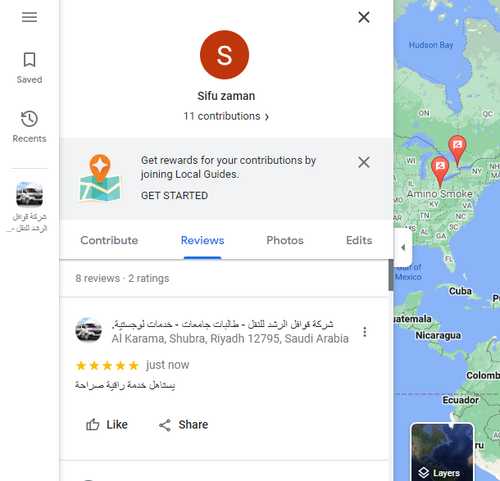Click the Sifu zaman name text
The image size is (500, 481).
click(226, 96)
